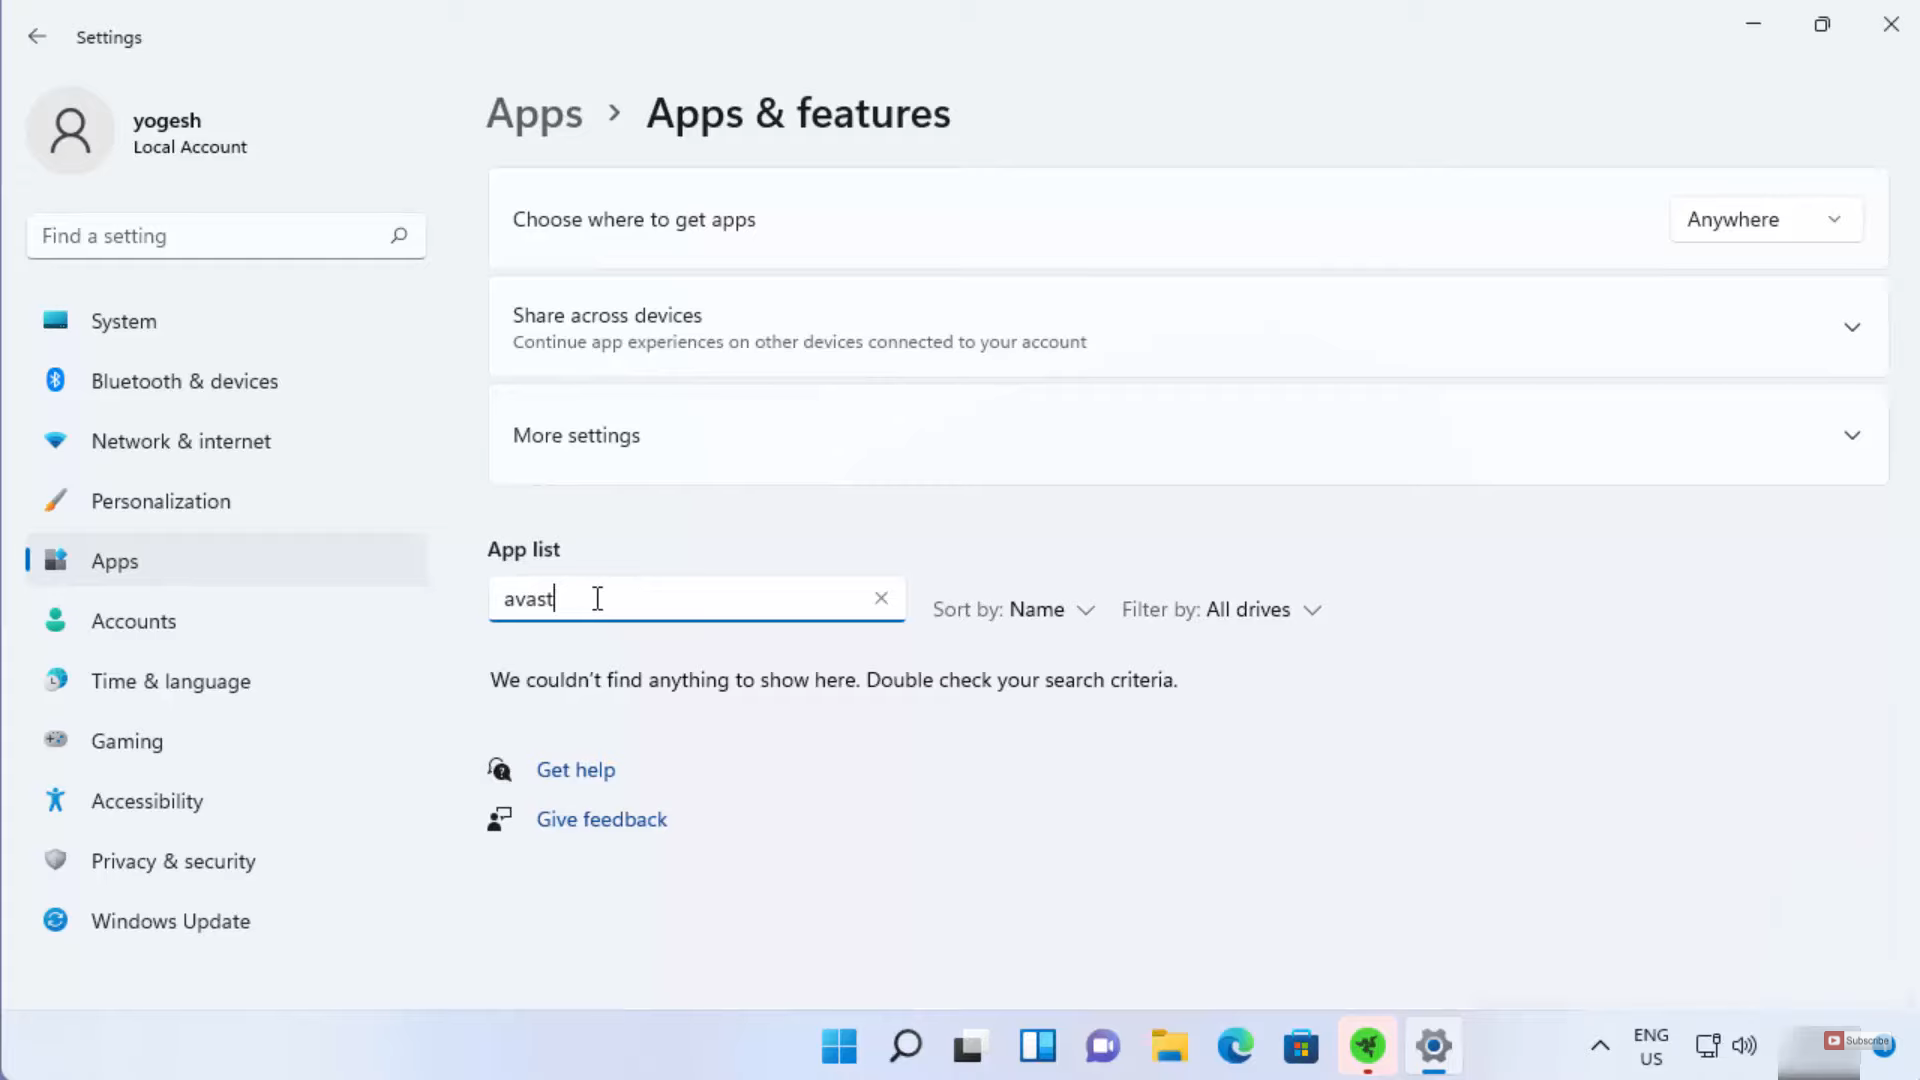Viewport: 1920px width, 1080px height.
Task: Go to Privacy & security settings
Action: point(173,861)
